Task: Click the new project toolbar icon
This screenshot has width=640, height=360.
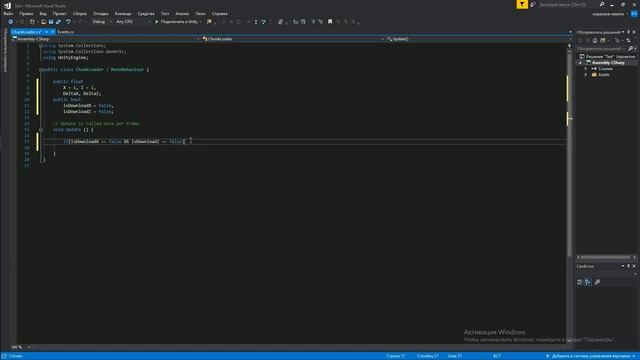Action: [32, 22]
